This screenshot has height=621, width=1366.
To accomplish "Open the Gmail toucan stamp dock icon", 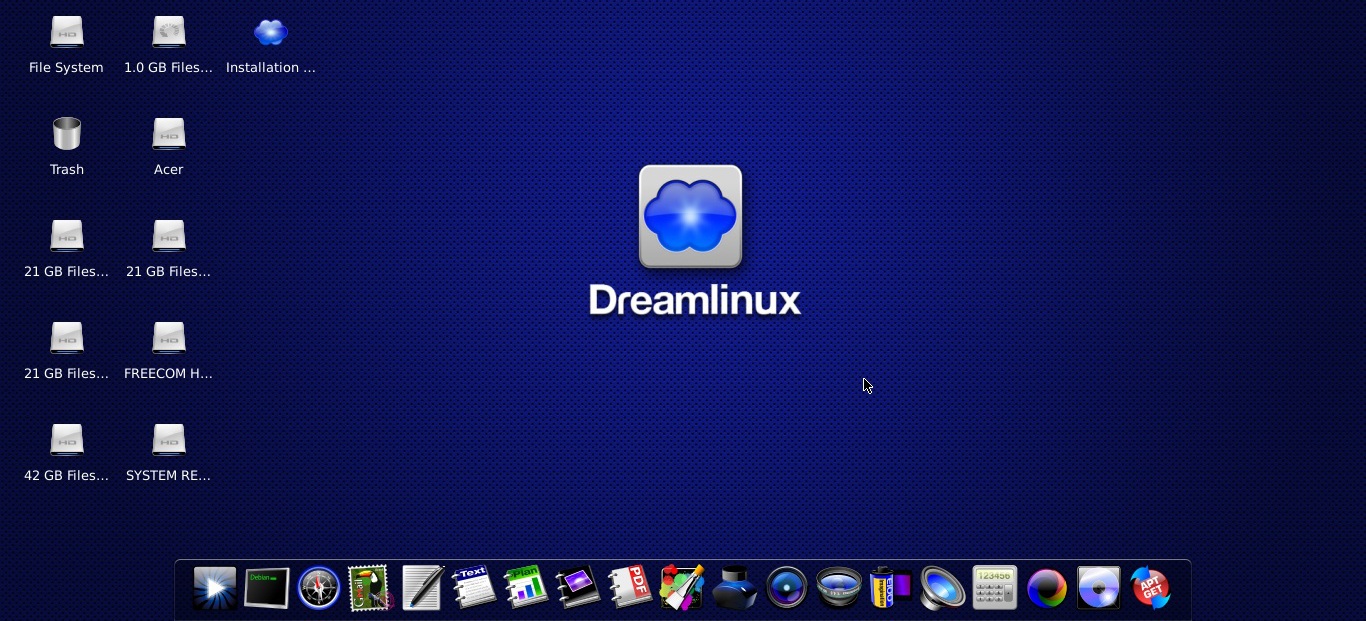I will (x=371, y=588).
